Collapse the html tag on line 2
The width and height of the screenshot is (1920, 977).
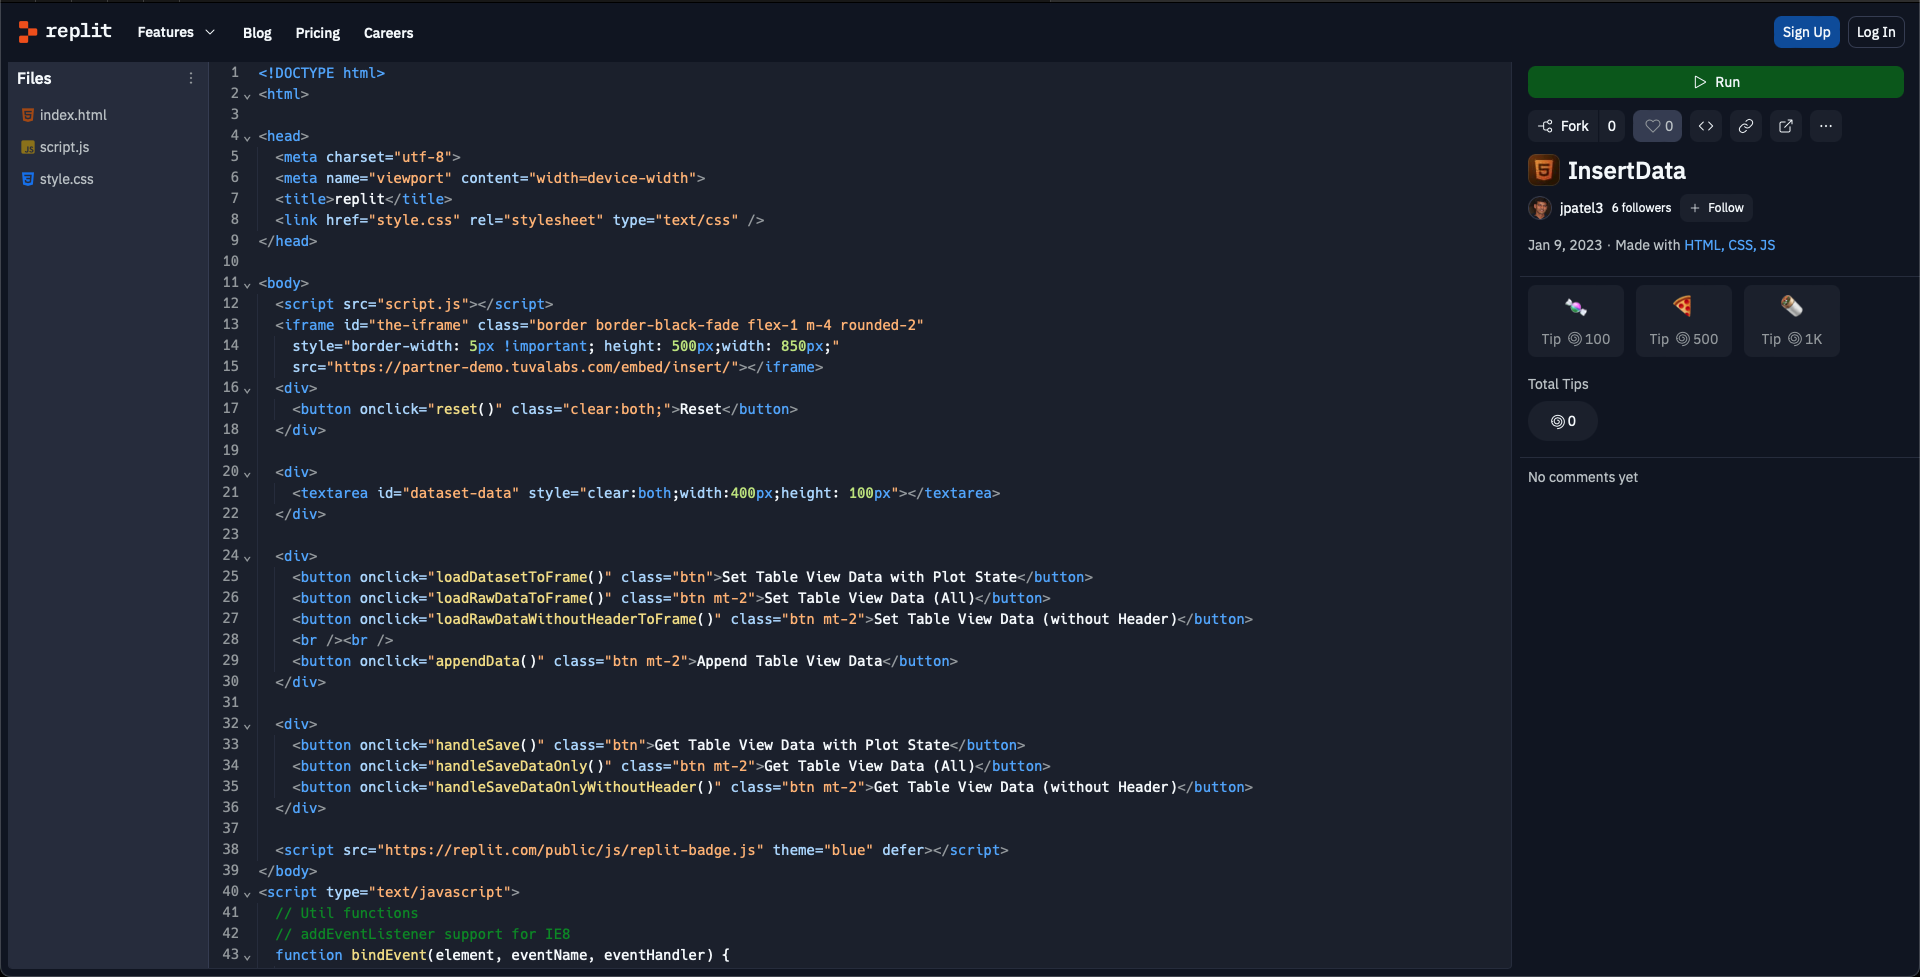[x=247, y=96]
